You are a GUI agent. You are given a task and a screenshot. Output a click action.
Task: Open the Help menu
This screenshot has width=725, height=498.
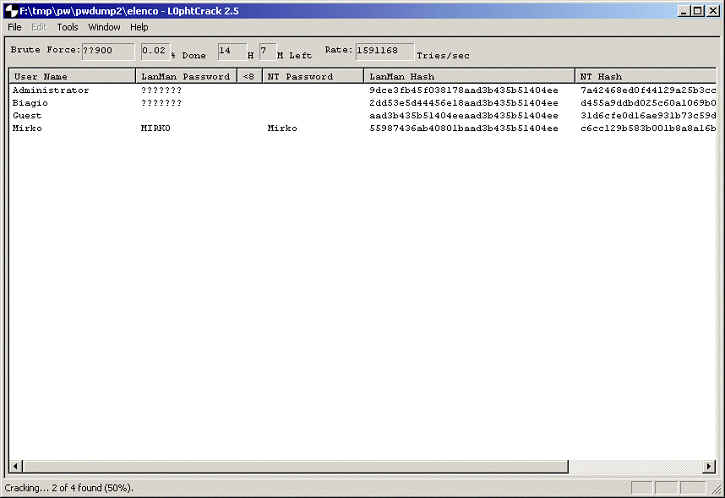(x=139, y=27)
